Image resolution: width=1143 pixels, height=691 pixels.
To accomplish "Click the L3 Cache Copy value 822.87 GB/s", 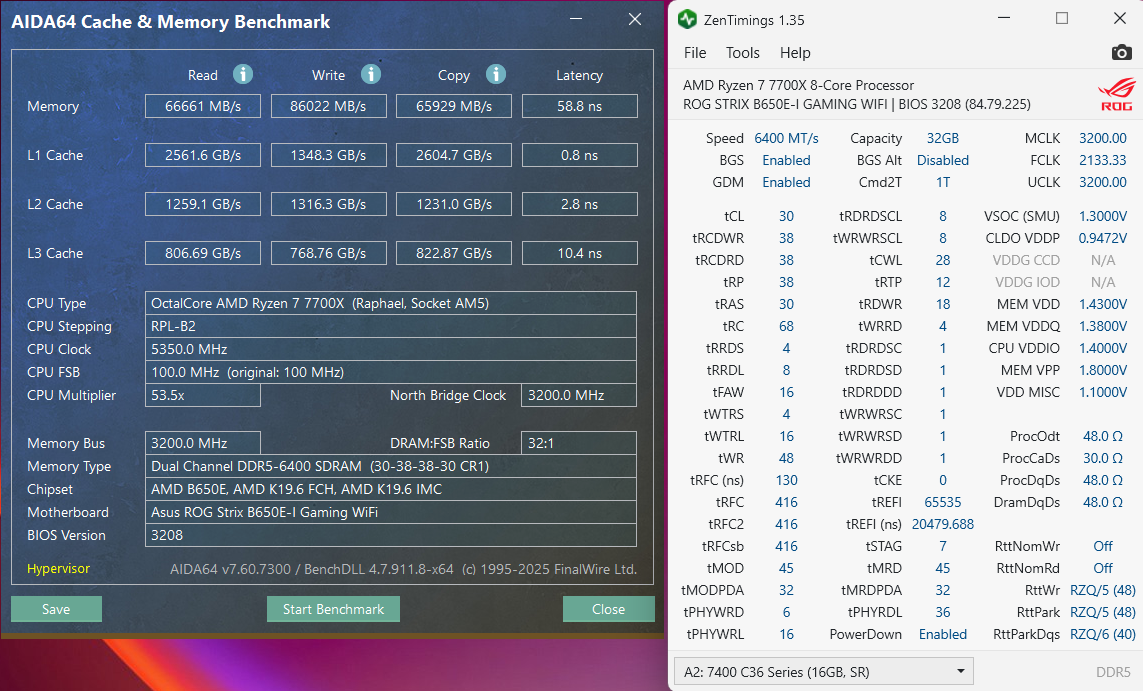I will point(453,253).
